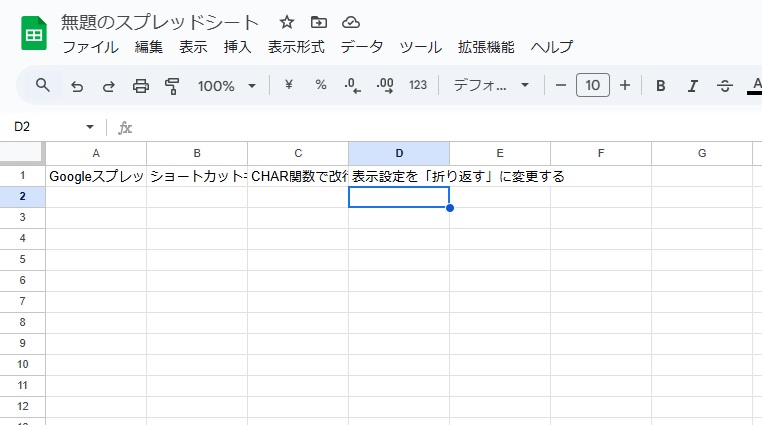Open the 編集 menu

149,47
